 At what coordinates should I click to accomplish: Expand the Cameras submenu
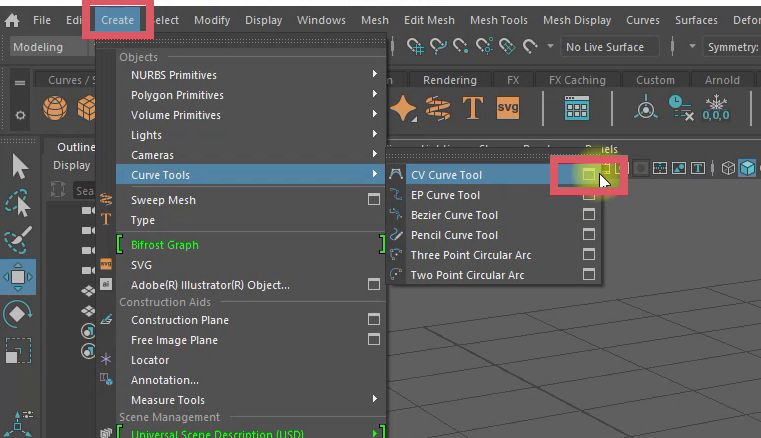251,154
